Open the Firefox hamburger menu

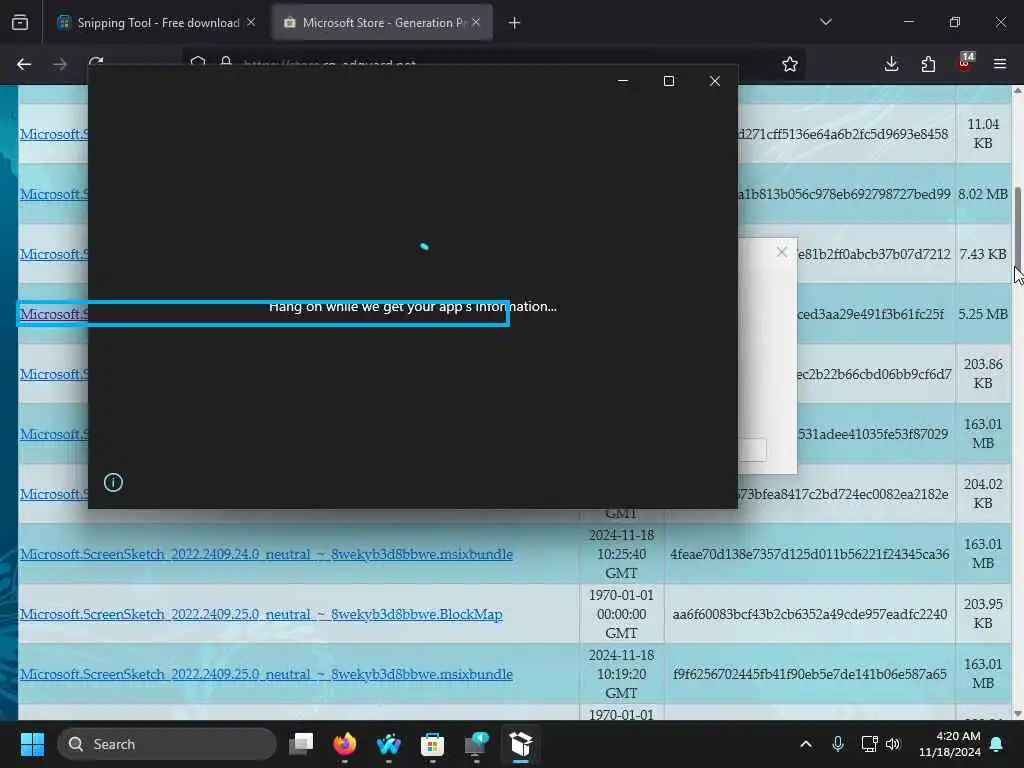[x=1000, y=64]
